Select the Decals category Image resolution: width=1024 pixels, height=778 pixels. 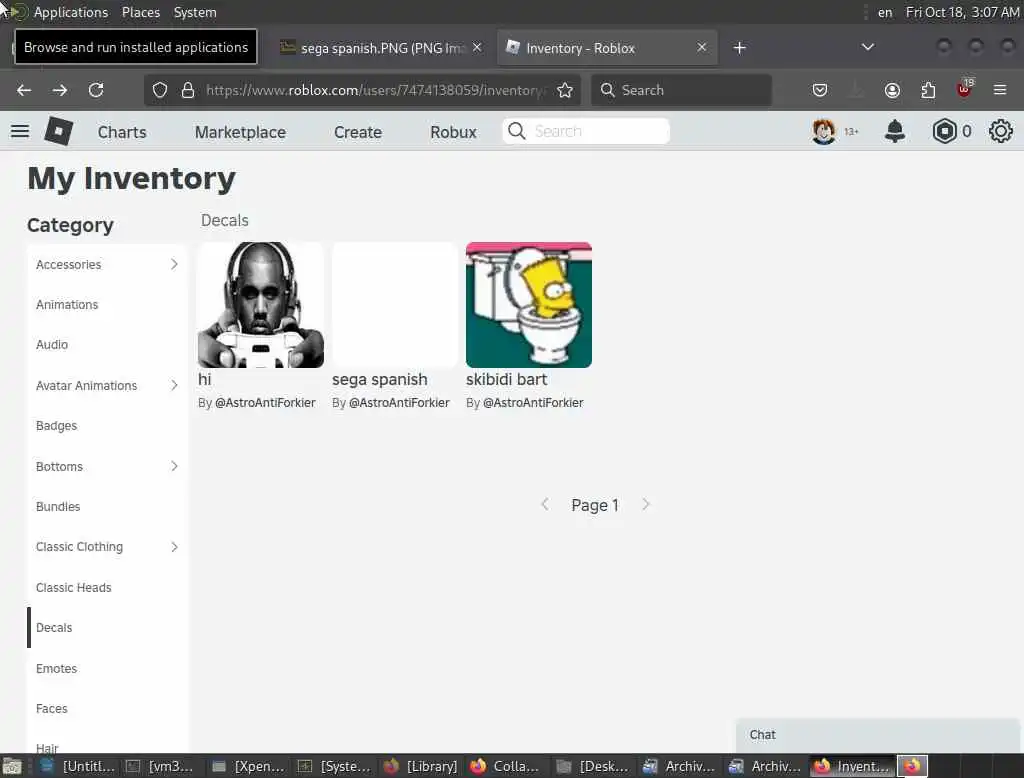(107, 628)
